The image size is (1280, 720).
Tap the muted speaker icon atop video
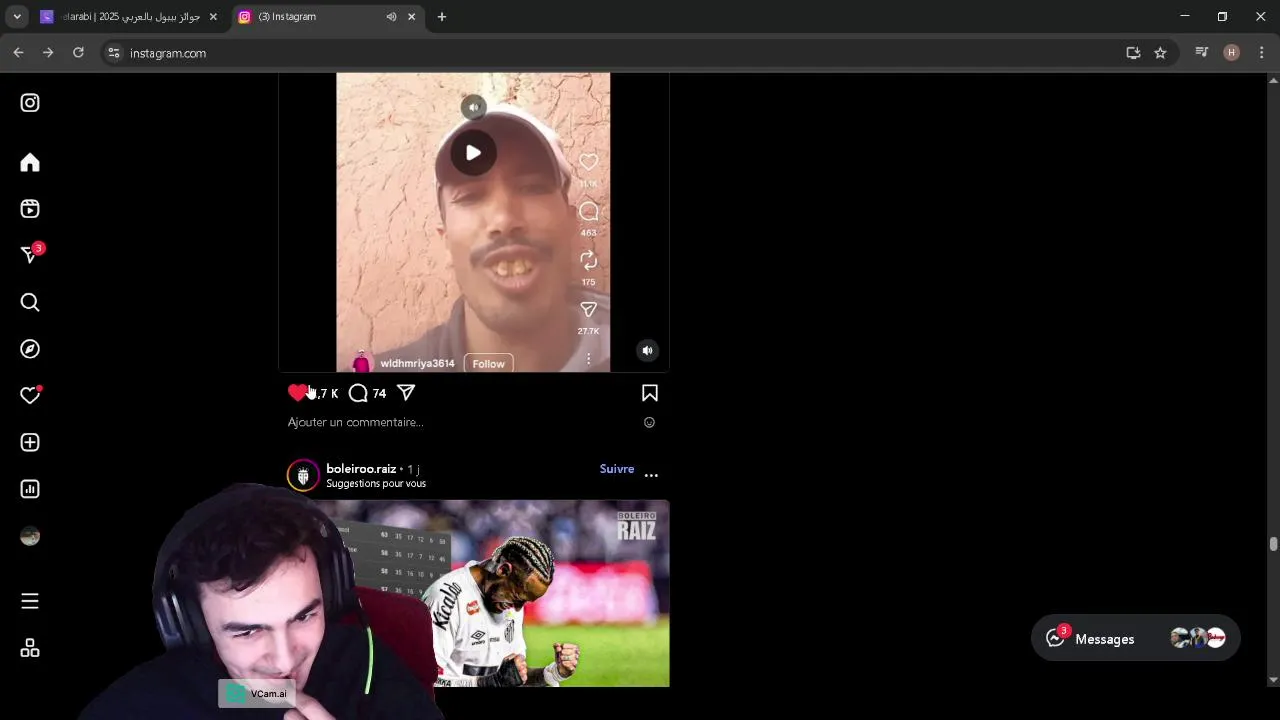[473, 107]
